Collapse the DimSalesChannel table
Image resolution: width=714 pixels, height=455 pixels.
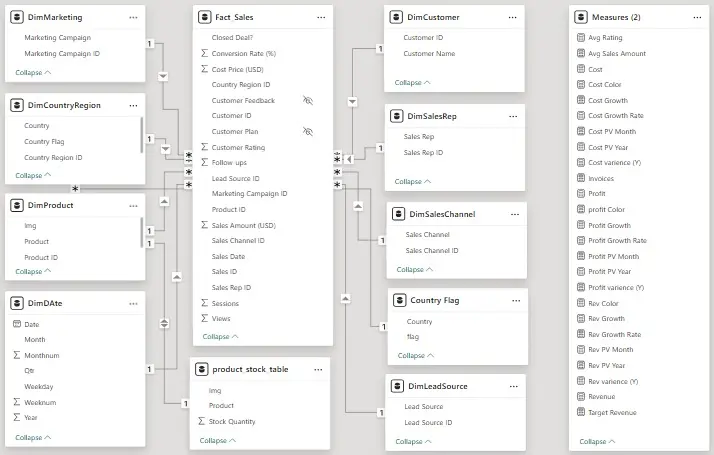414,269
